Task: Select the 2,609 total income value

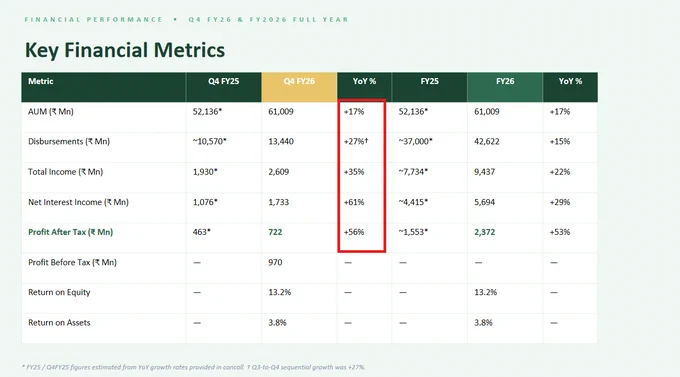Action: (278, 172)
